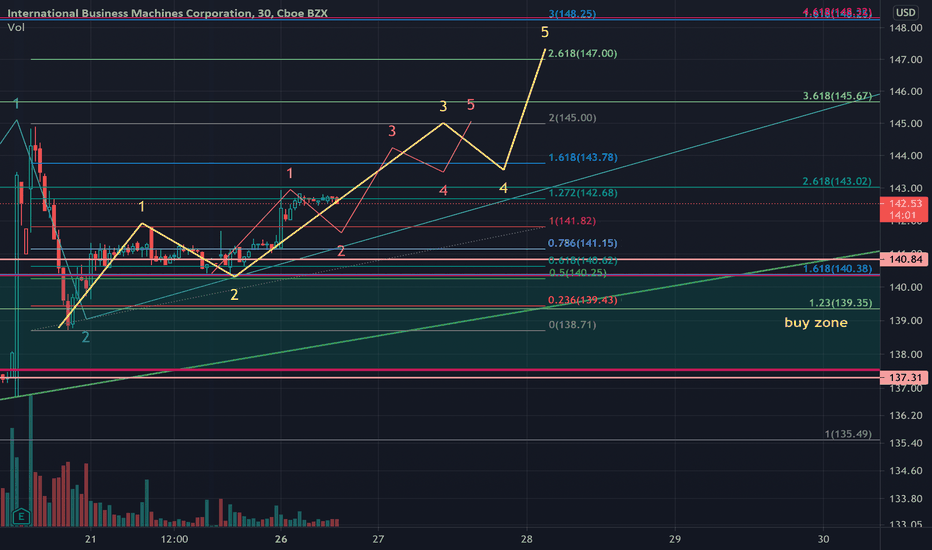
Task: Click the Fibonacci label 0.786(141.15)
Action: pyautogui.click(x=582, y=243)
